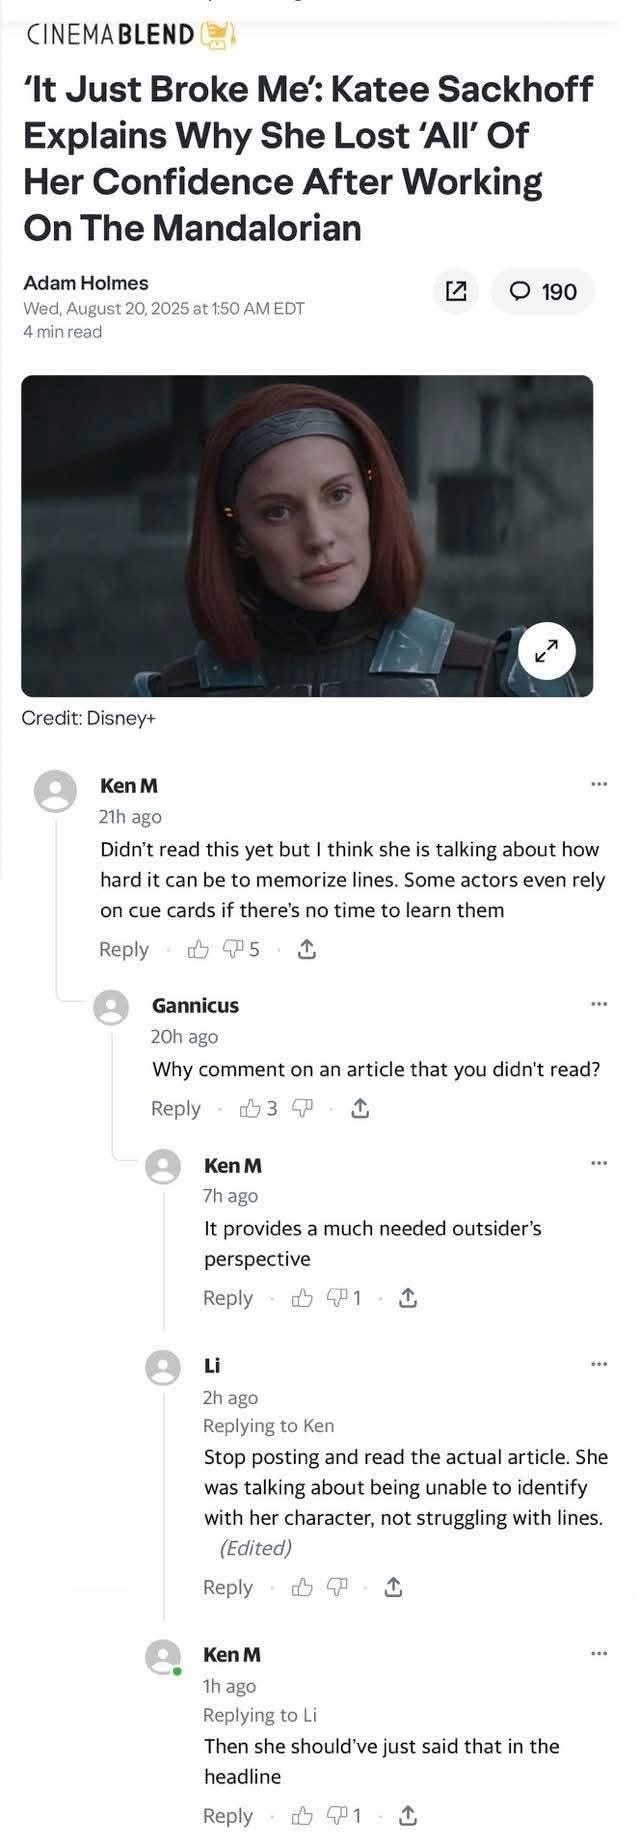The height and width of the screenshot is (1845, 639).
Task: Click the CinemaBlend logo
Action: pos(129,36)
